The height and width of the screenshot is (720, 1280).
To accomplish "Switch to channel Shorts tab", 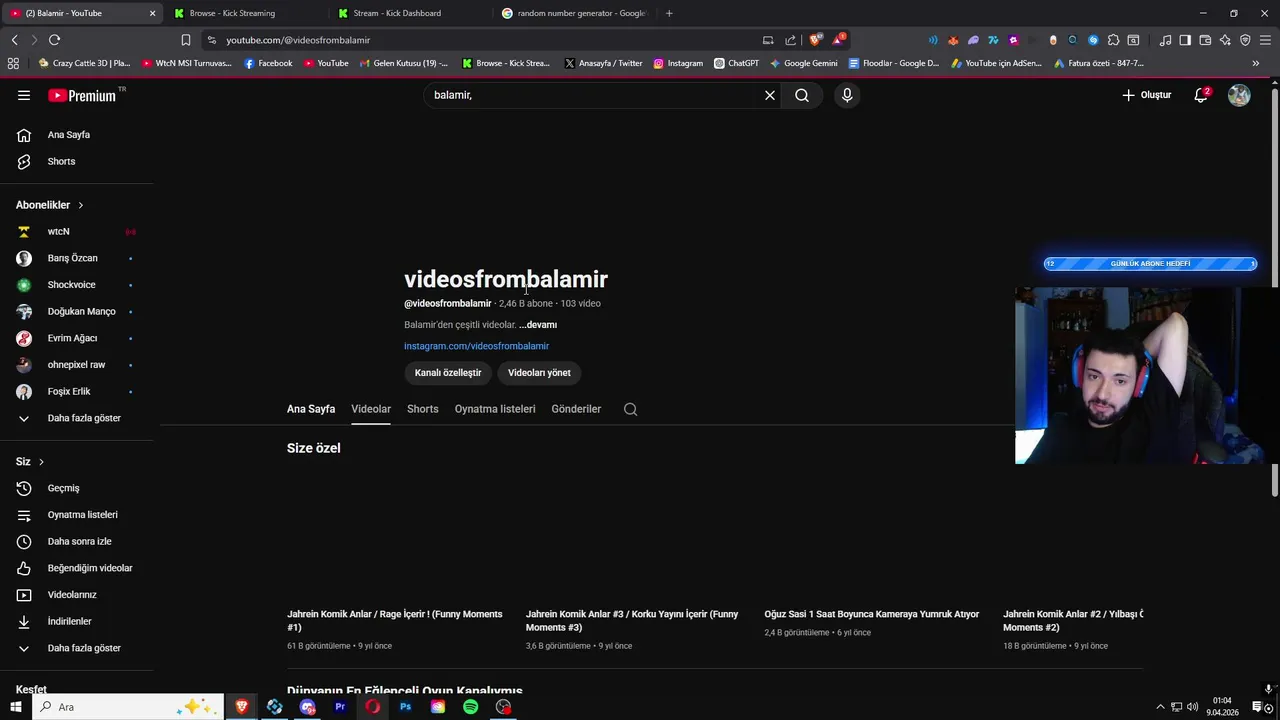I will 423,409.
